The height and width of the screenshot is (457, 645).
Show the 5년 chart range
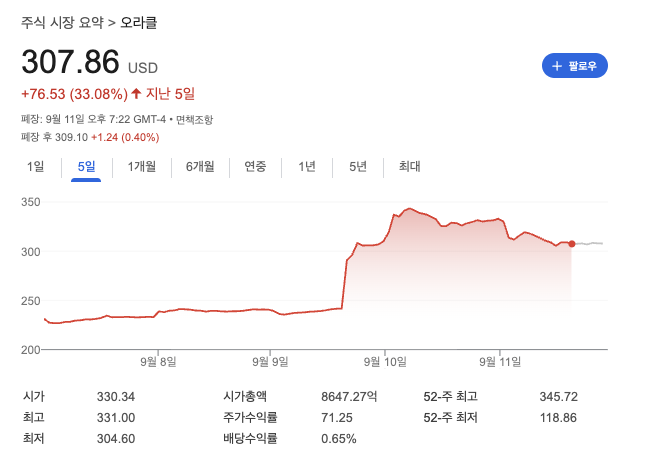358,167
